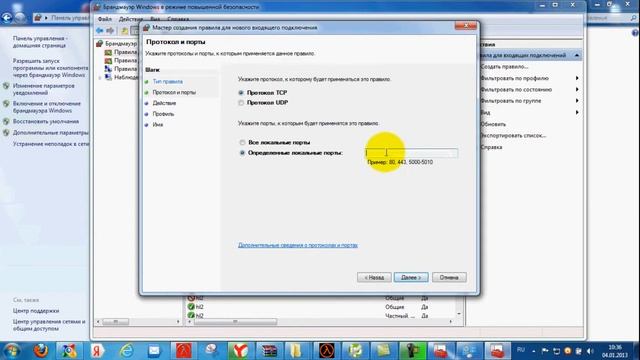This screenshot has width=640, height=360.
Task: Click Создать правило in the actions pane
Action: point(504,67)
